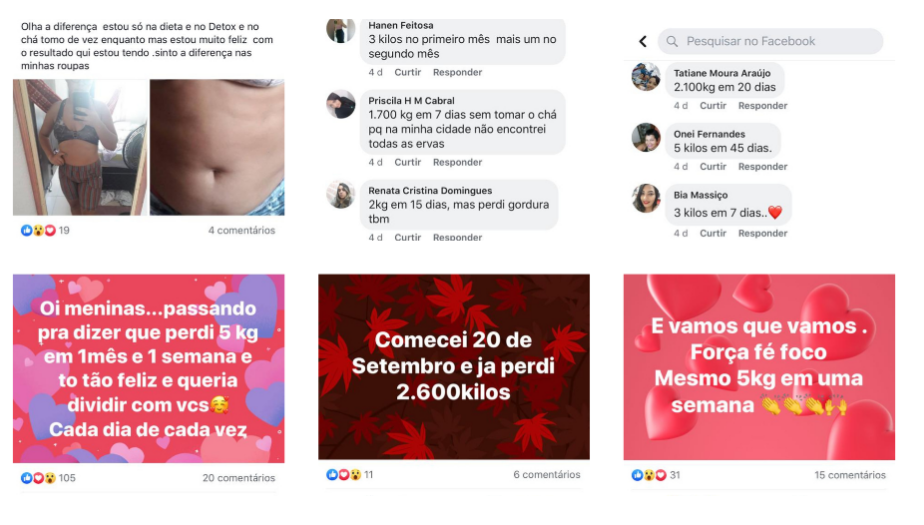Open Priscila H M Cabral's avatar
Screen dimensions: 924x525
341,104
